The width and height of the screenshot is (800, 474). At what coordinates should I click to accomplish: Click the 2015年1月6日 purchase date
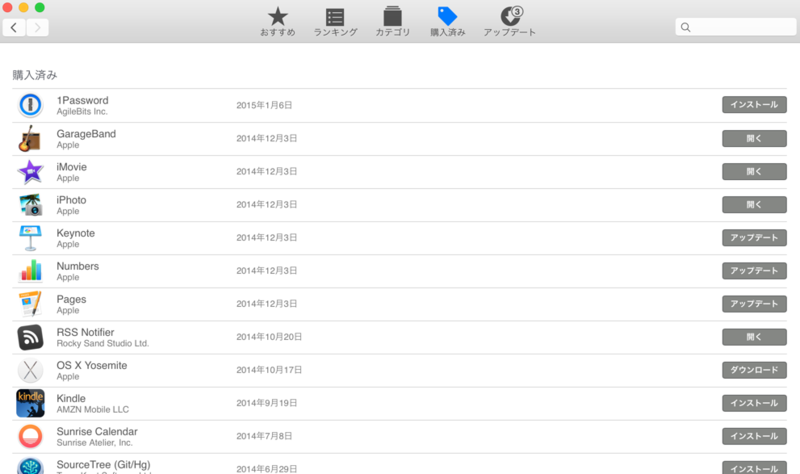264,105
